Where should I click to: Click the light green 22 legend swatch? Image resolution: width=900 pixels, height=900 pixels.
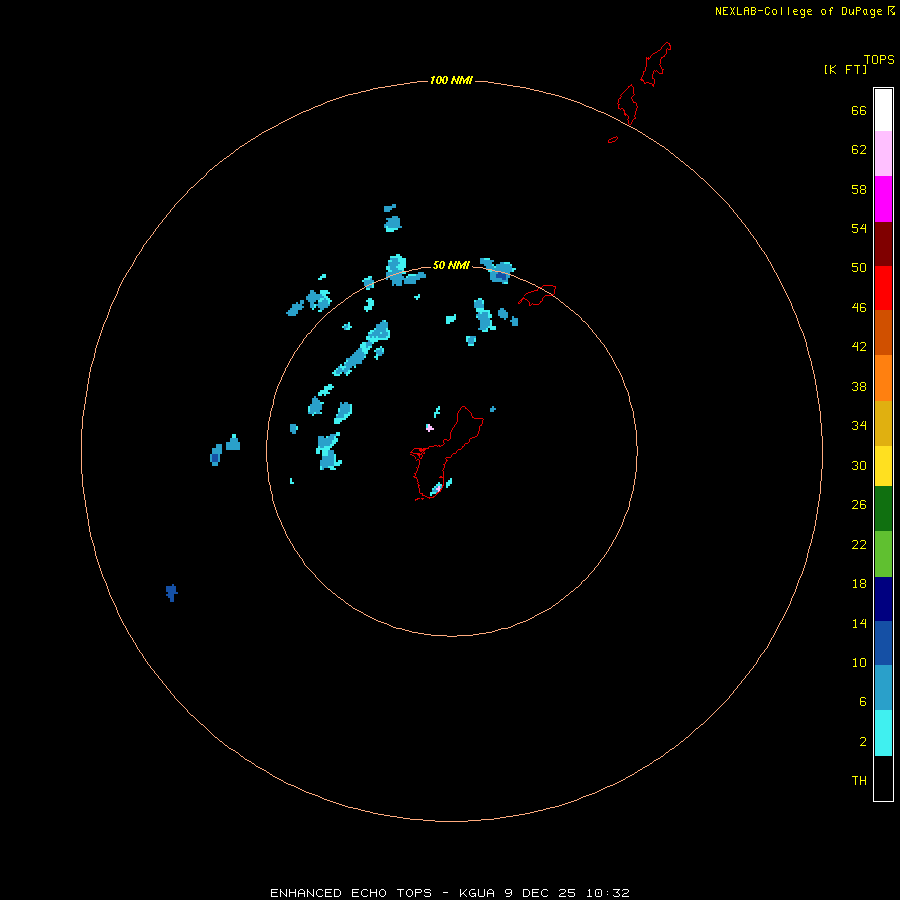(x=883, y=554)
